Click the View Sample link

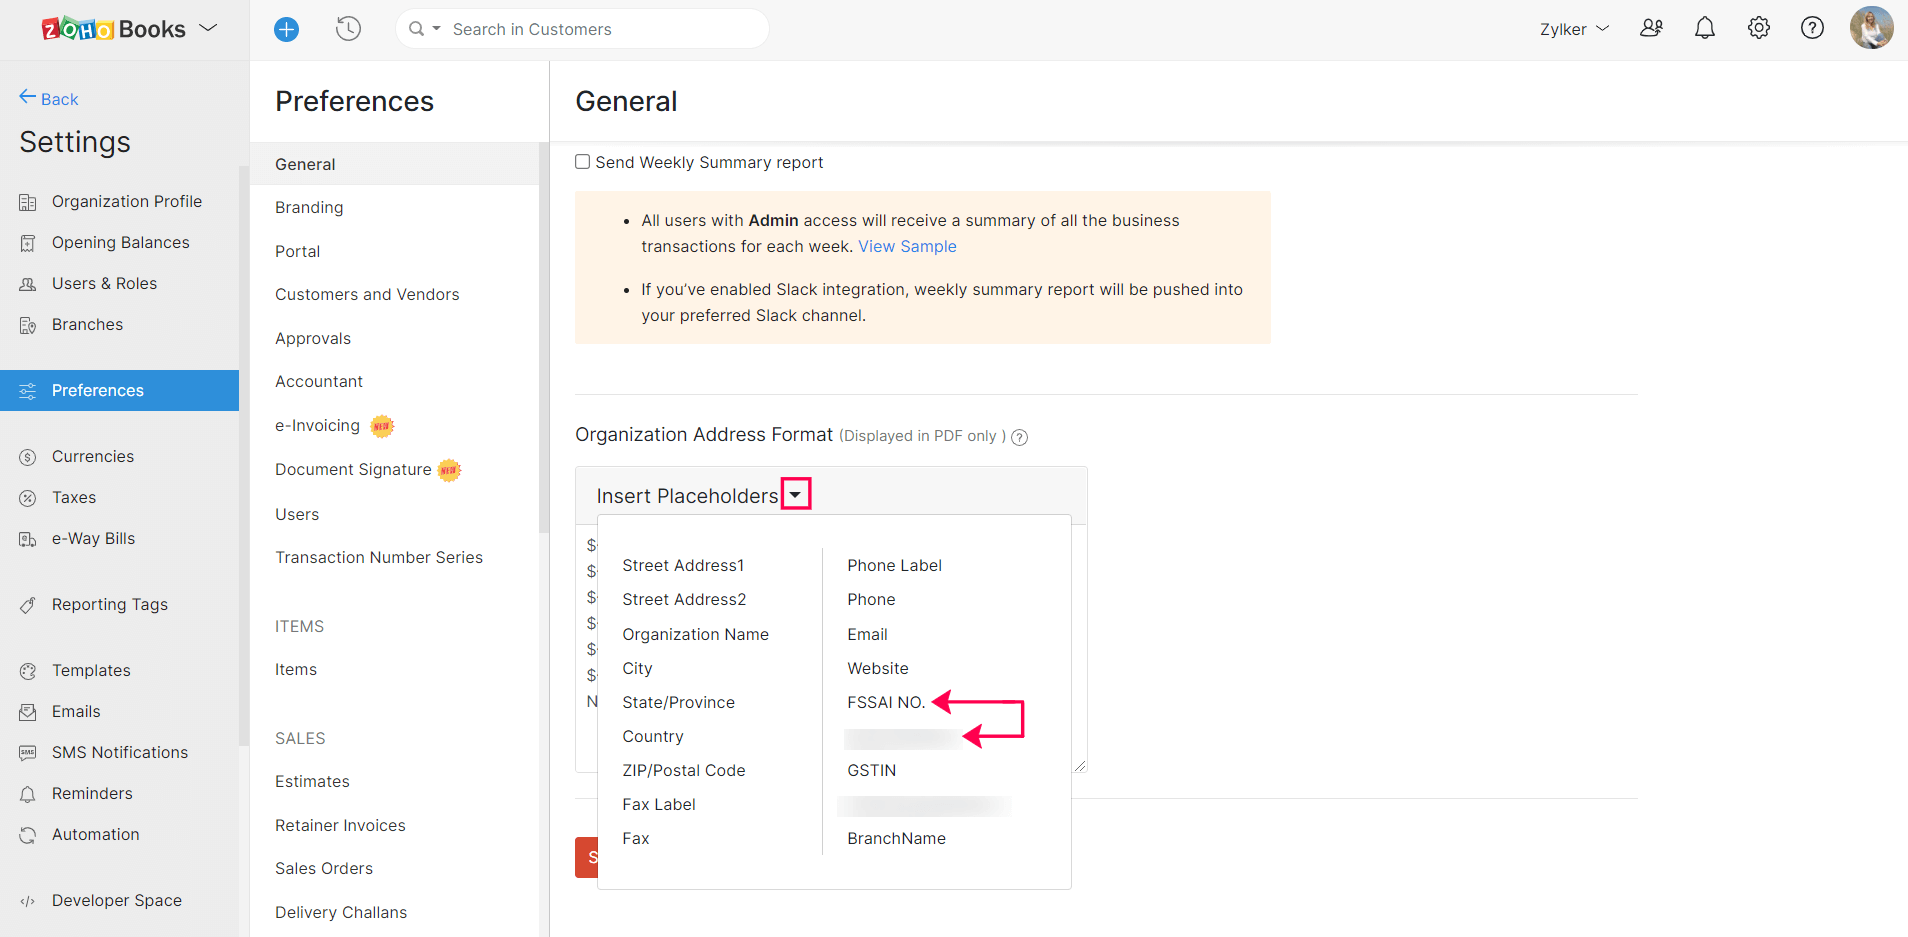906,246
